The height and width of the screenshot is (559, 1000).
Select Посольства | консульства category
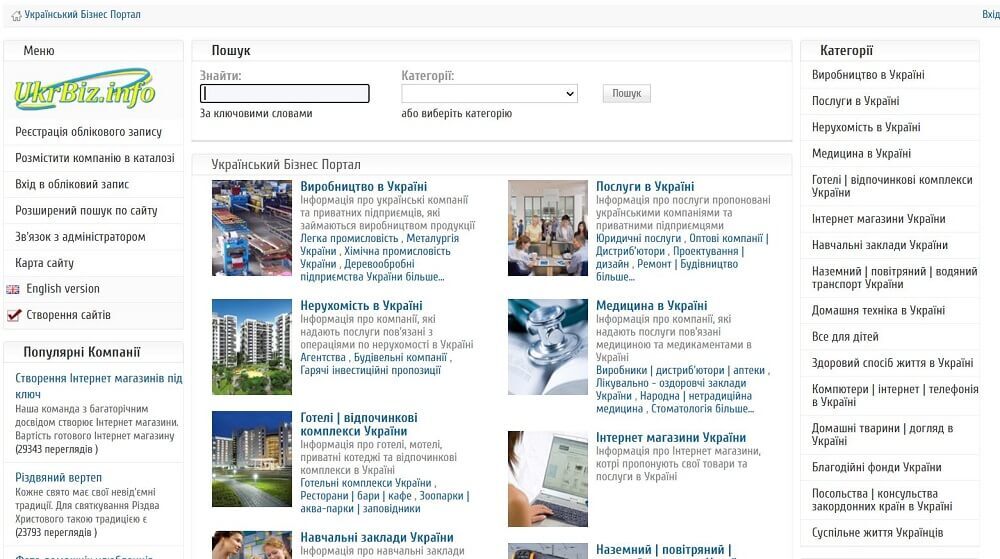[882, 500]
